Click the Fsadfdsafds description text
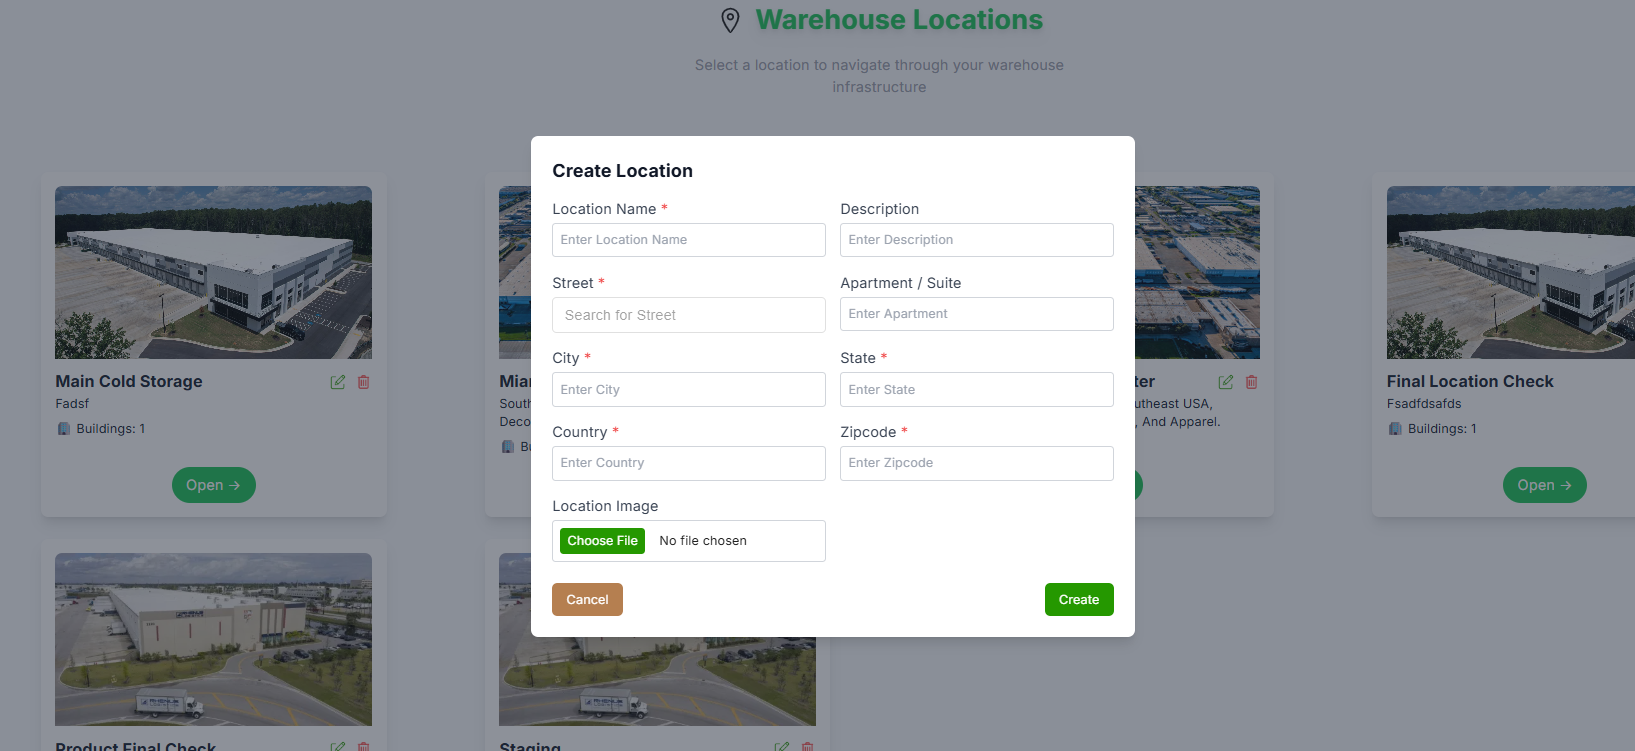Image resolution: width=1635 pixels, height=751 pixels. point(1424,404)
